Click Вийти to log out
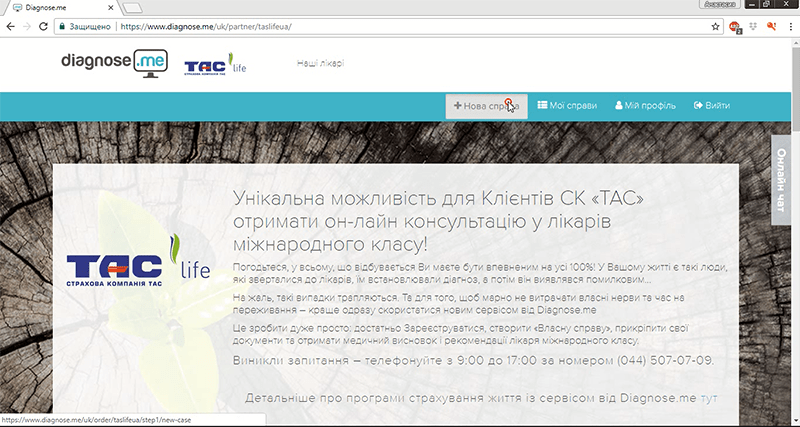800x427 pixels. [712, 106]
